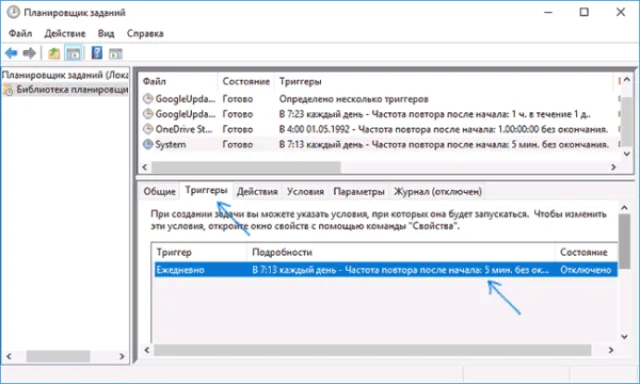
Task: Switch to the Триггеры tab
Action: pos(206,191)
